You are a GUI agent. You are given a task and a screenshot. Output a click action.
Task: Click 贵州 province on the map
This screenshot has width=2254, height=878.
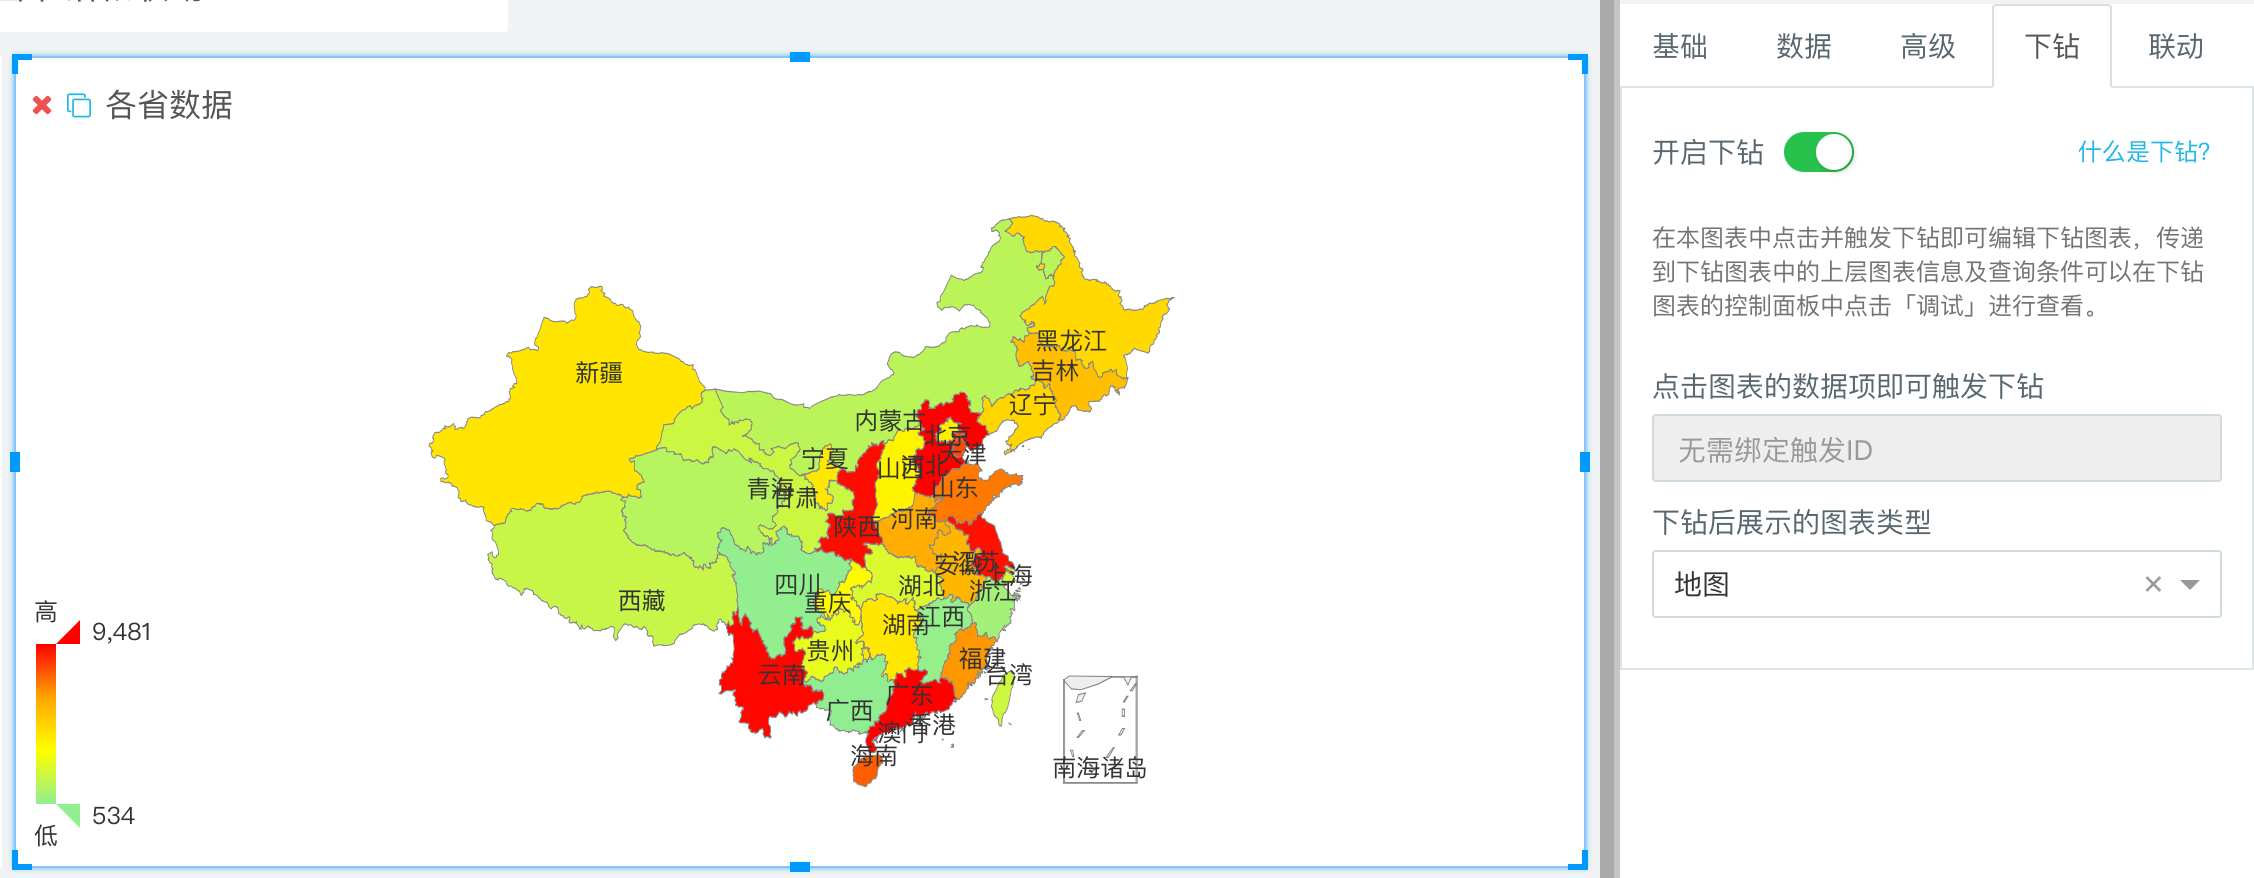point(830,650)
